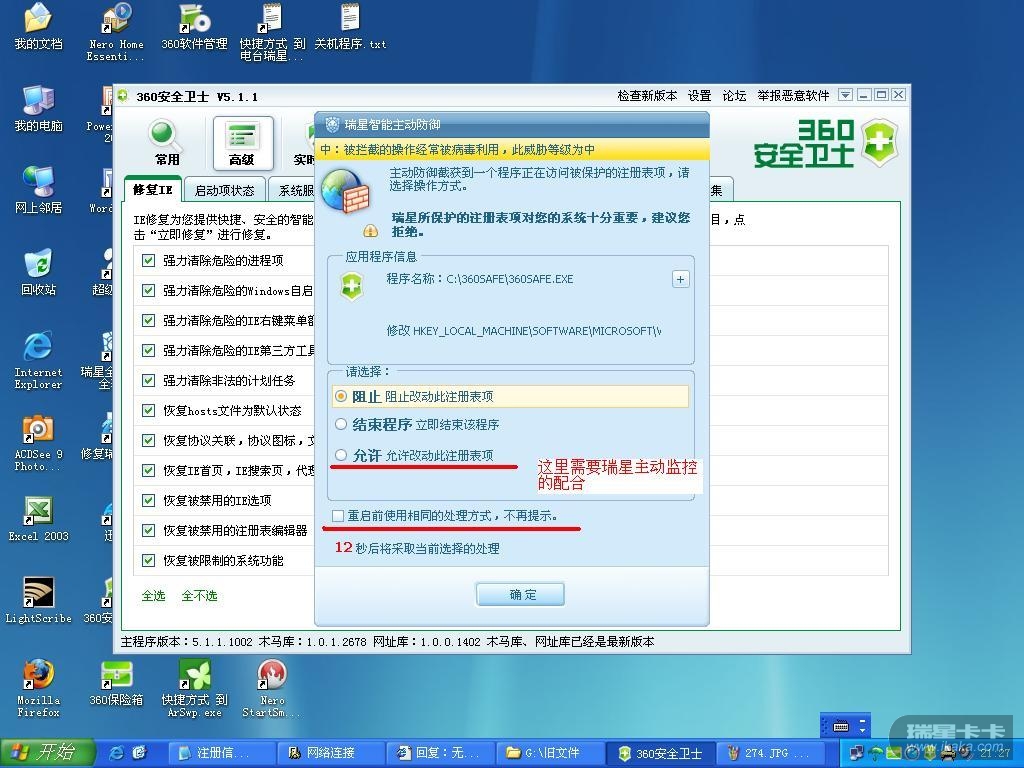Switch to 注册信 taskbar window
1024x768 pixels.
pyautogui.click(x=221, y=753)
